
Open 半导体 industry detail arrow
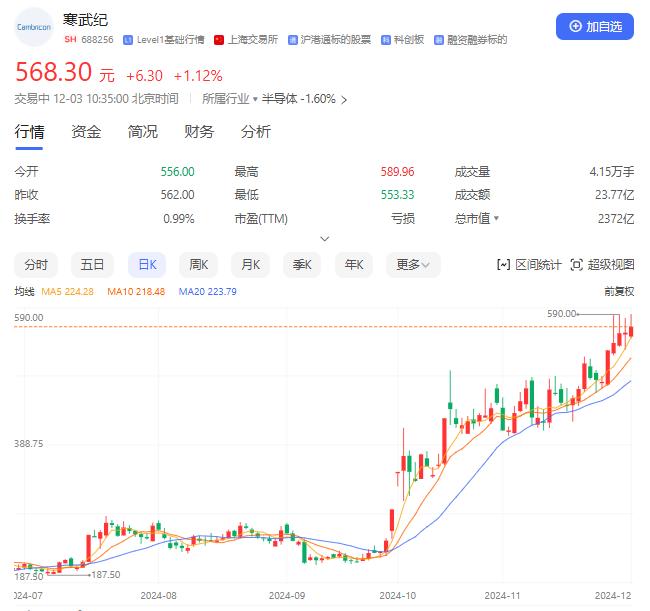coord(344,100)
